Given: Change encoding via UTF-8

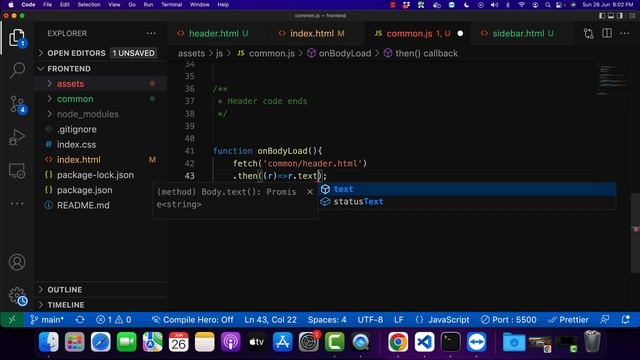Looking at the screenshot, I should (x=370, y=320).
